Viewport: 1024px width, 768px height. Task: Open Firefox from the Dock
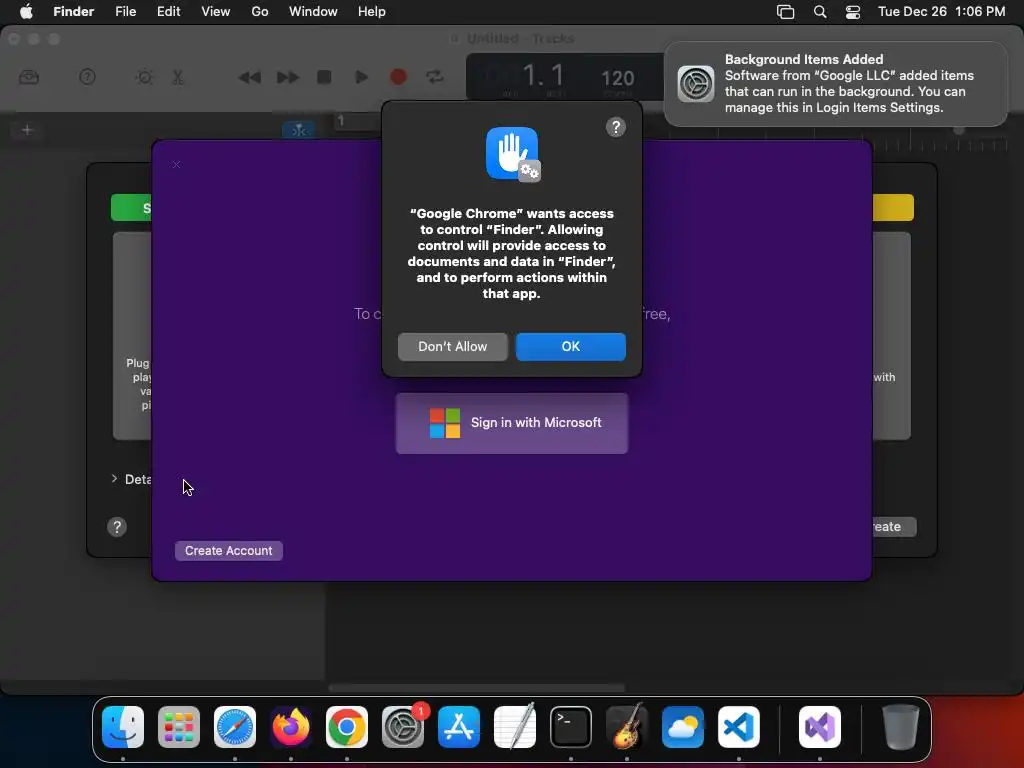[291, 727]
